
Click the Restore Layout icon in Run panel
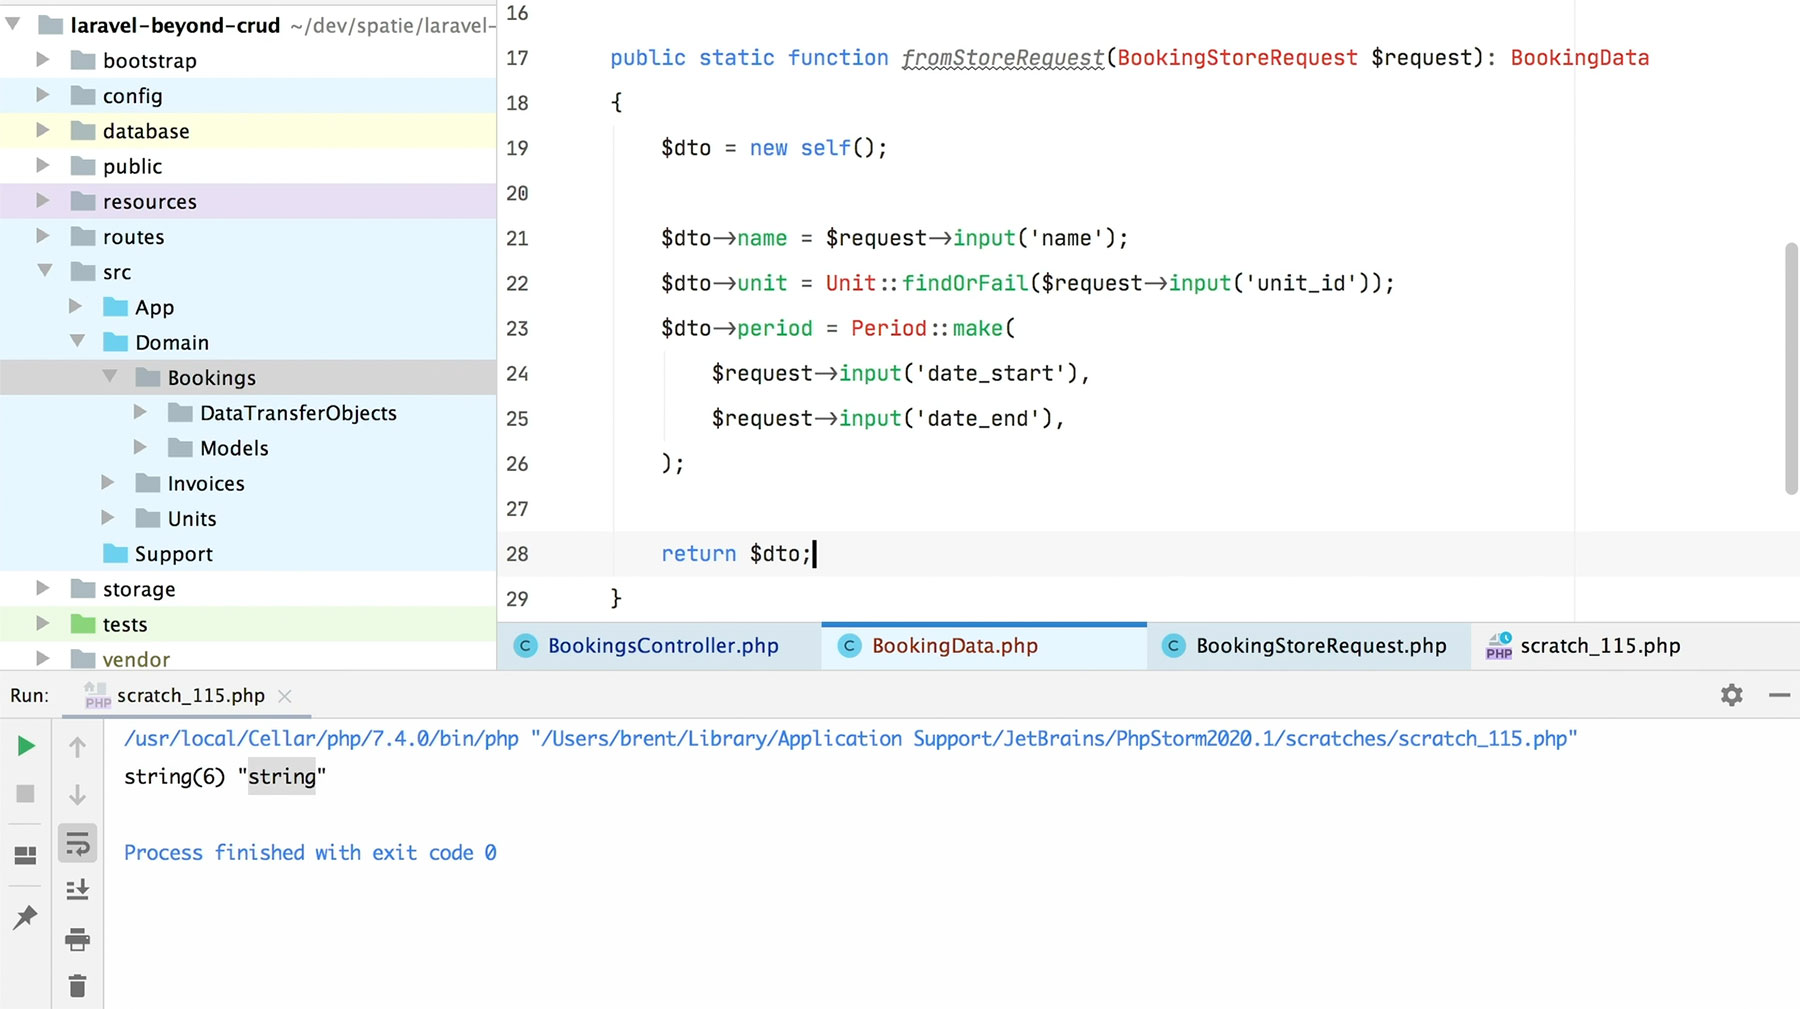click(25, 855)
